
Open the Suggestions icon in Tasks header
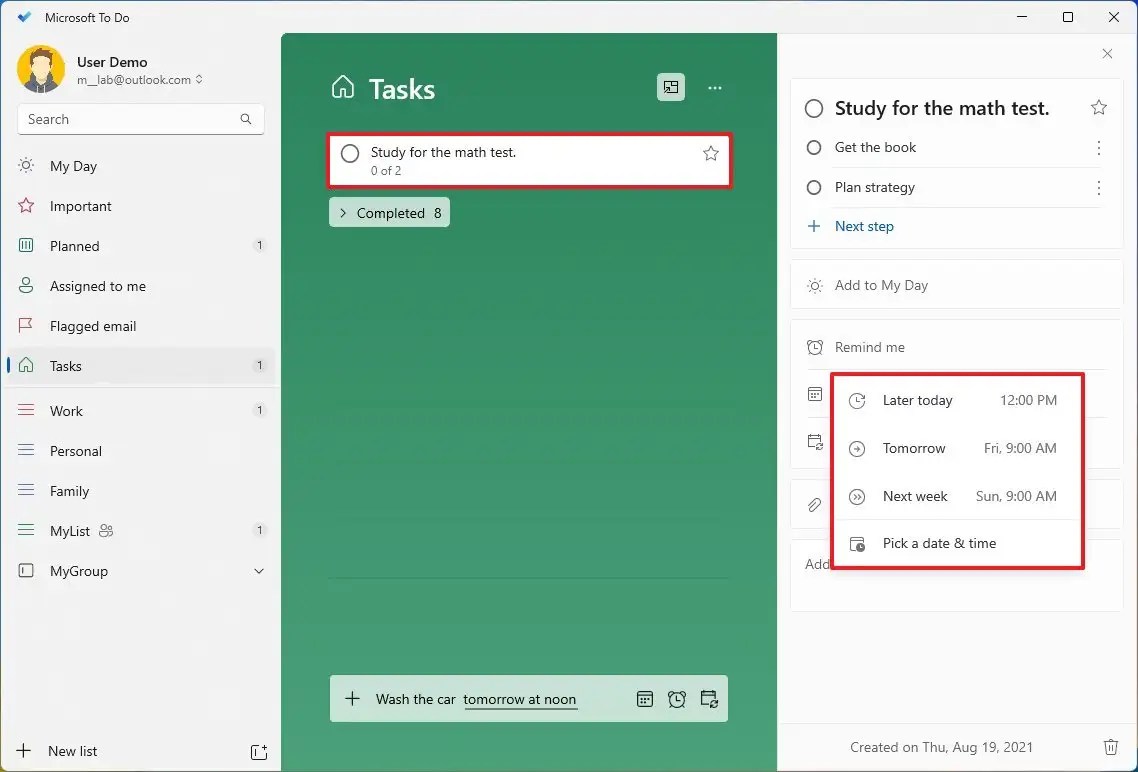pos(671,87)
